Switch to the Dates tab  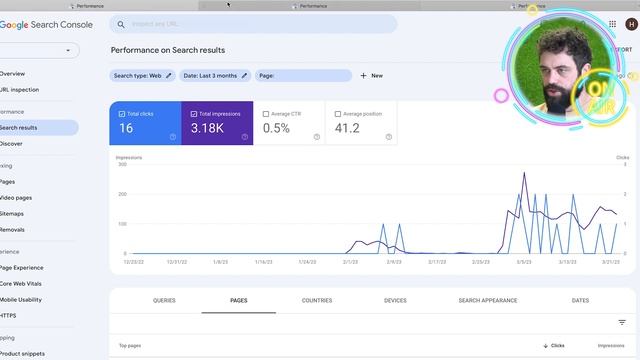tap(580, 300)
